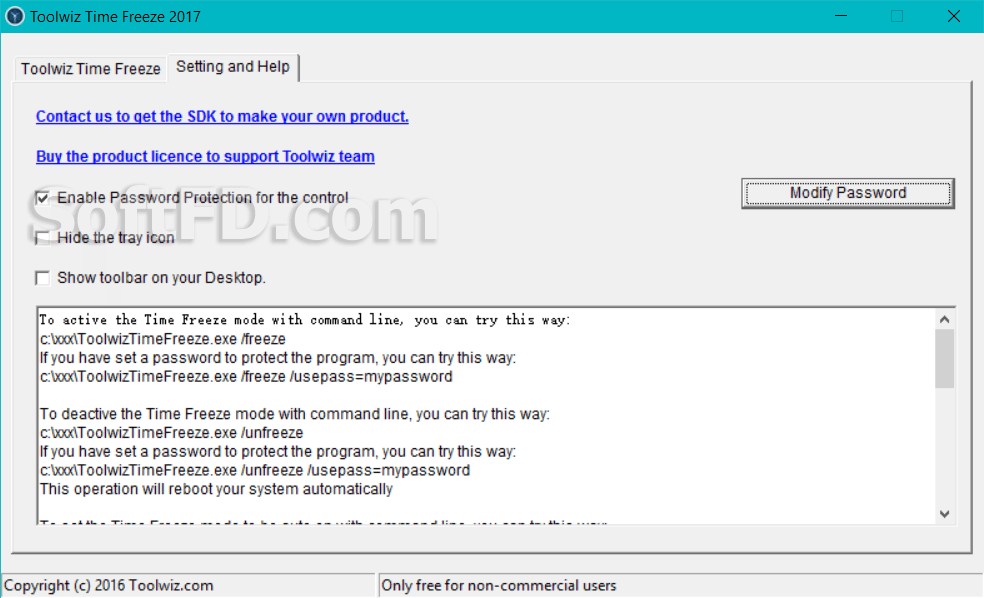984x598 pixels.
Task: Click 'This operation will reboot your system automatically'
Action: click(x=216, y=489)
